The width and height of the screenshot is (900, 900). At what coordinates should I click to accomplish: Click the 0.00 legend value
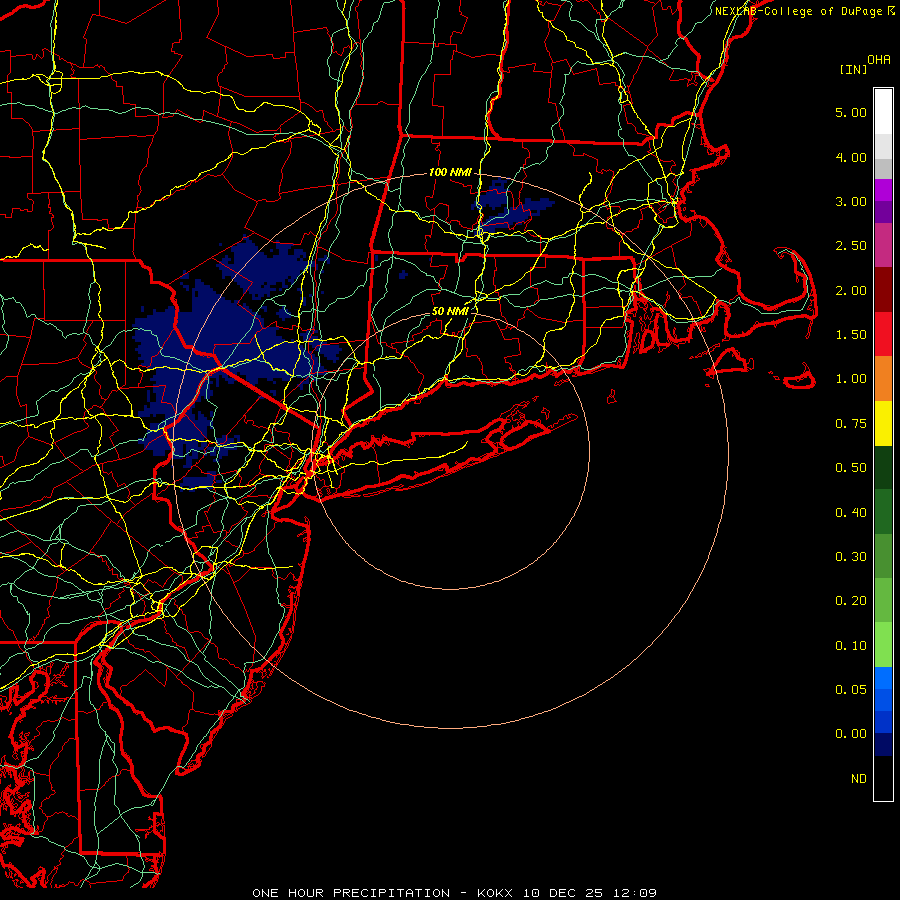click(x=851, y=734)
